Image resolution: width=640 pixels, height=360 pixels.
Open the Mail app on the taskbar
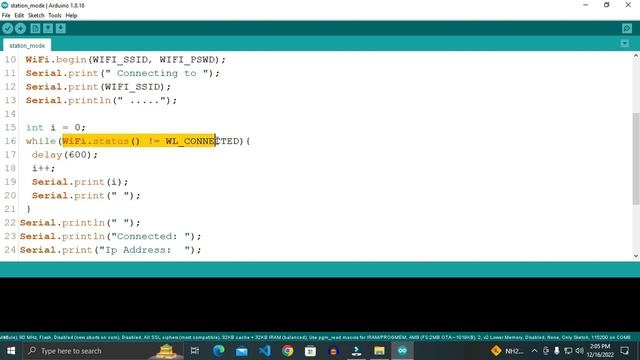[x=242, y=351]
